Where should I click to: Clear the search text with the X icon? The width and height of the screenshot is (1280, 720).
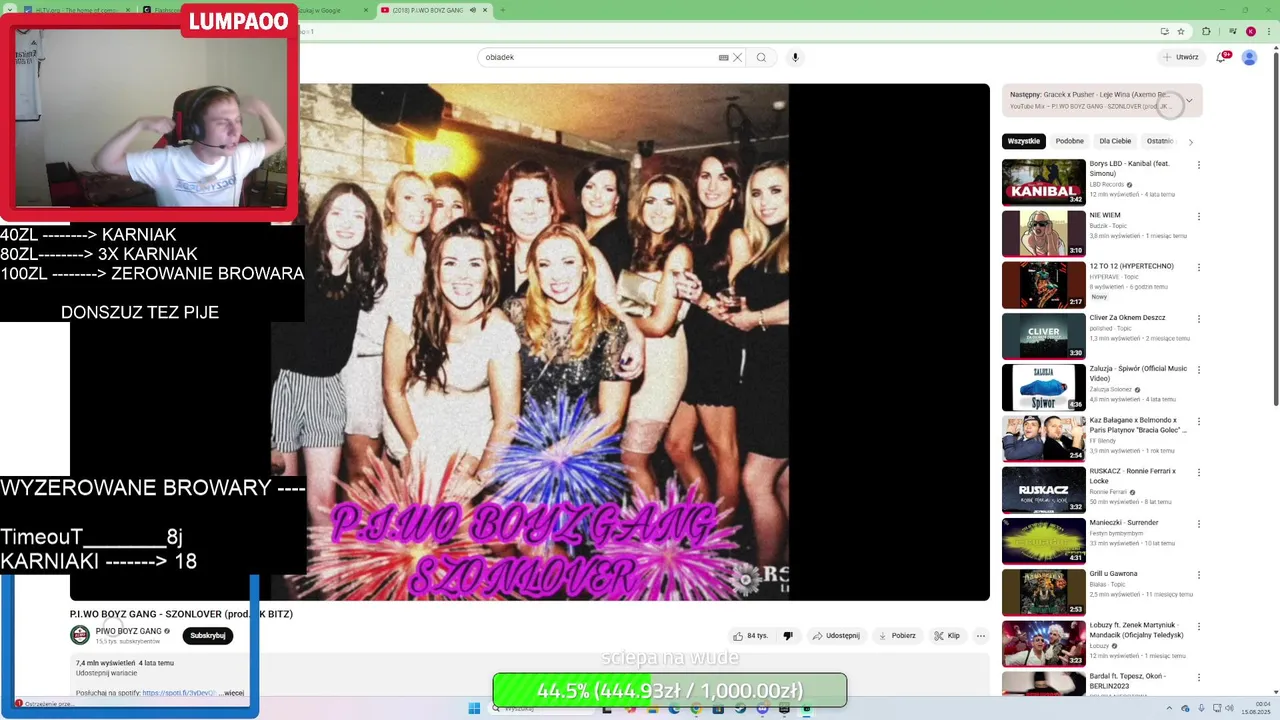coord(737,57)
